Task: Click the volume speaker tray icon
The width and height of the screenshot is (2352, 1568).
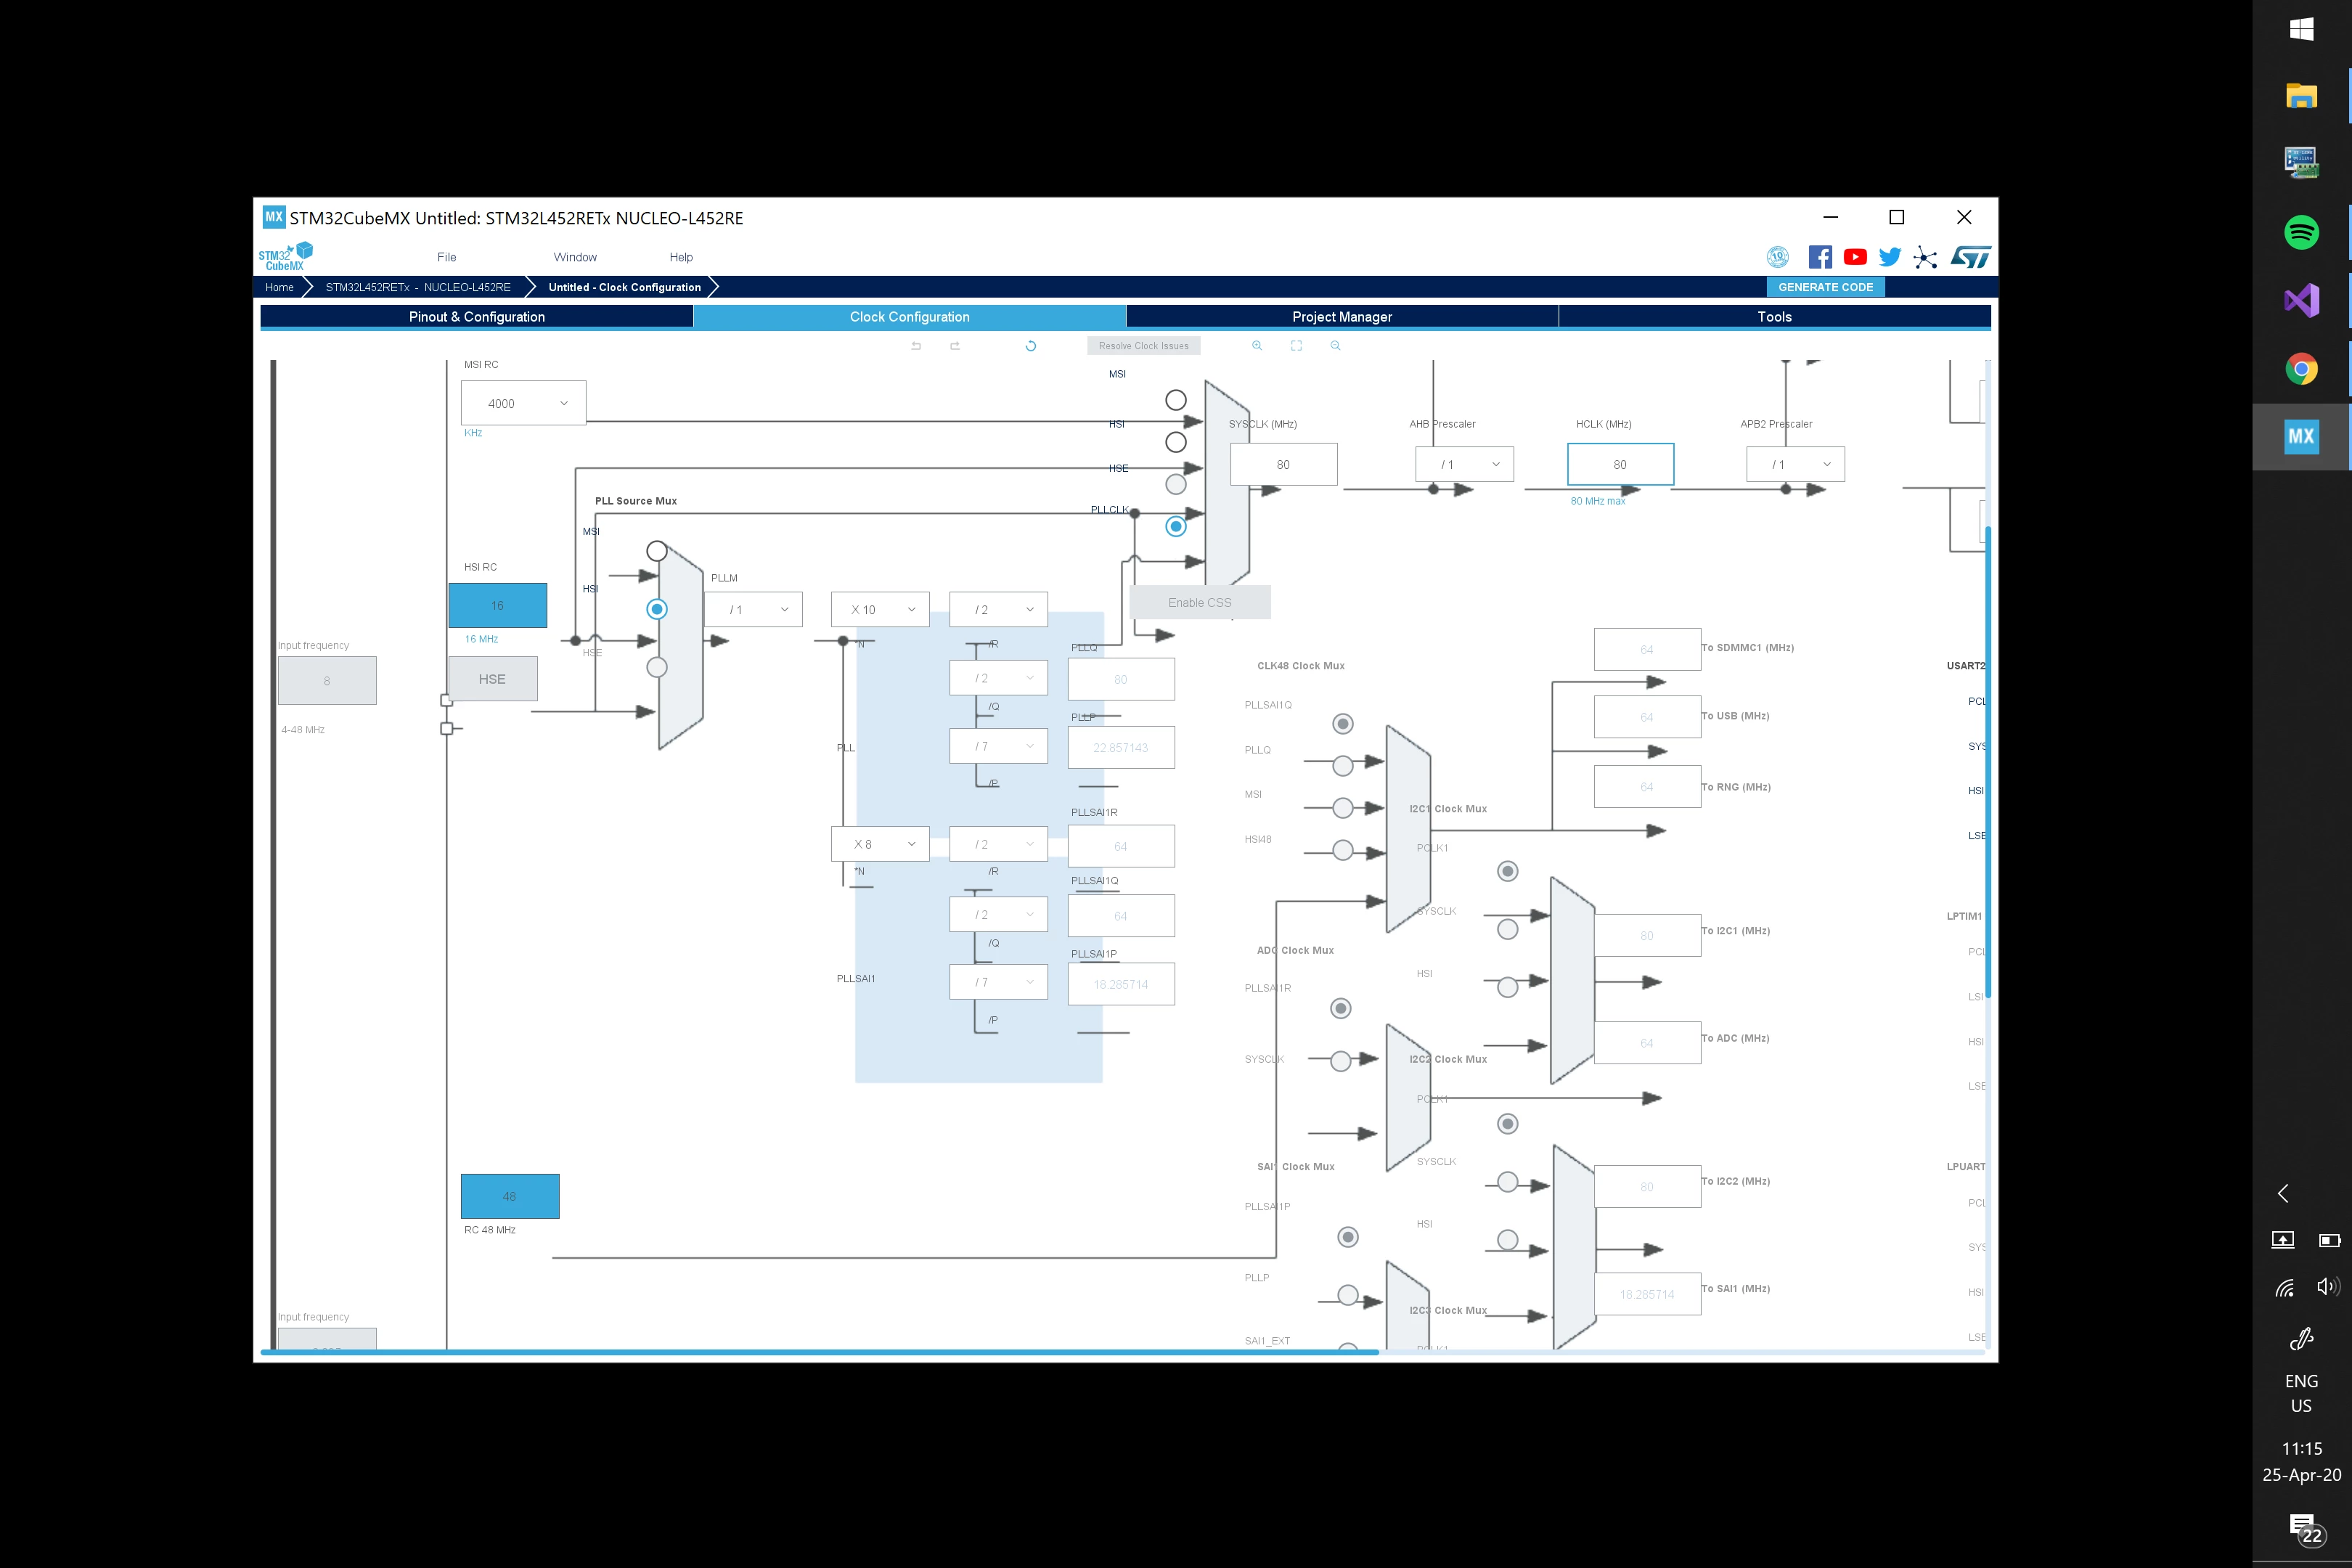Action: [x=2328, y=1287]
